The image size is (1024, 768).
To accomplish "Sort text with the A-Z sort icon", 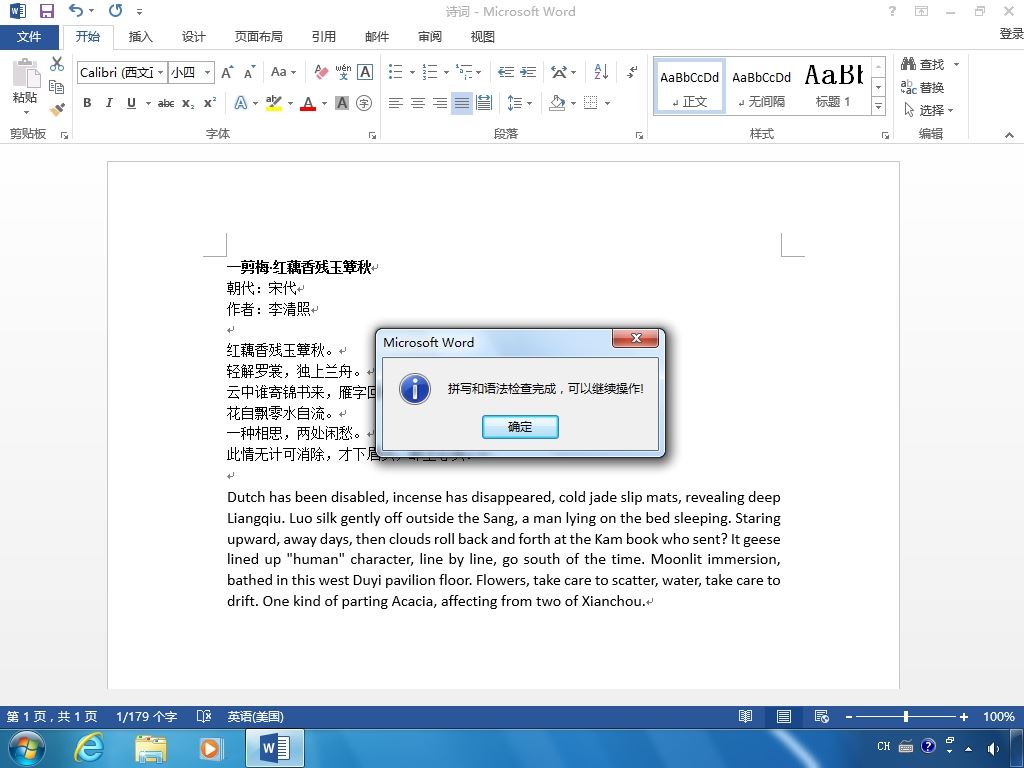I will [x=601, y=72].
